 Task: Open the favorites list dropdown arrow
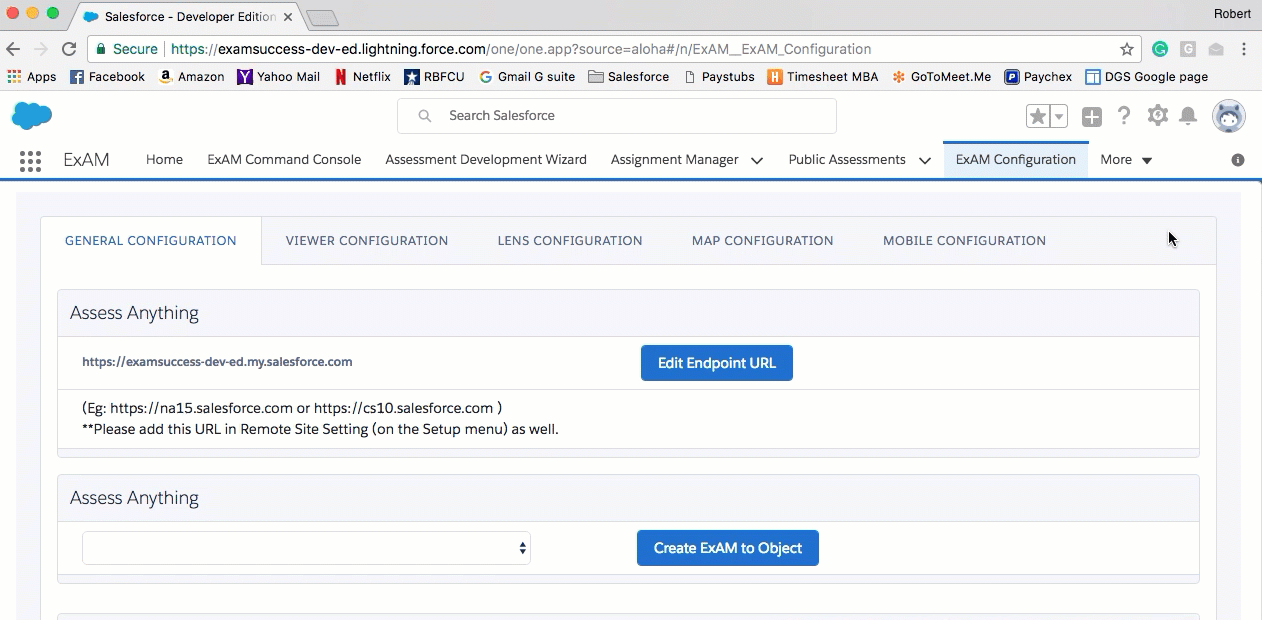point(1059,117)
